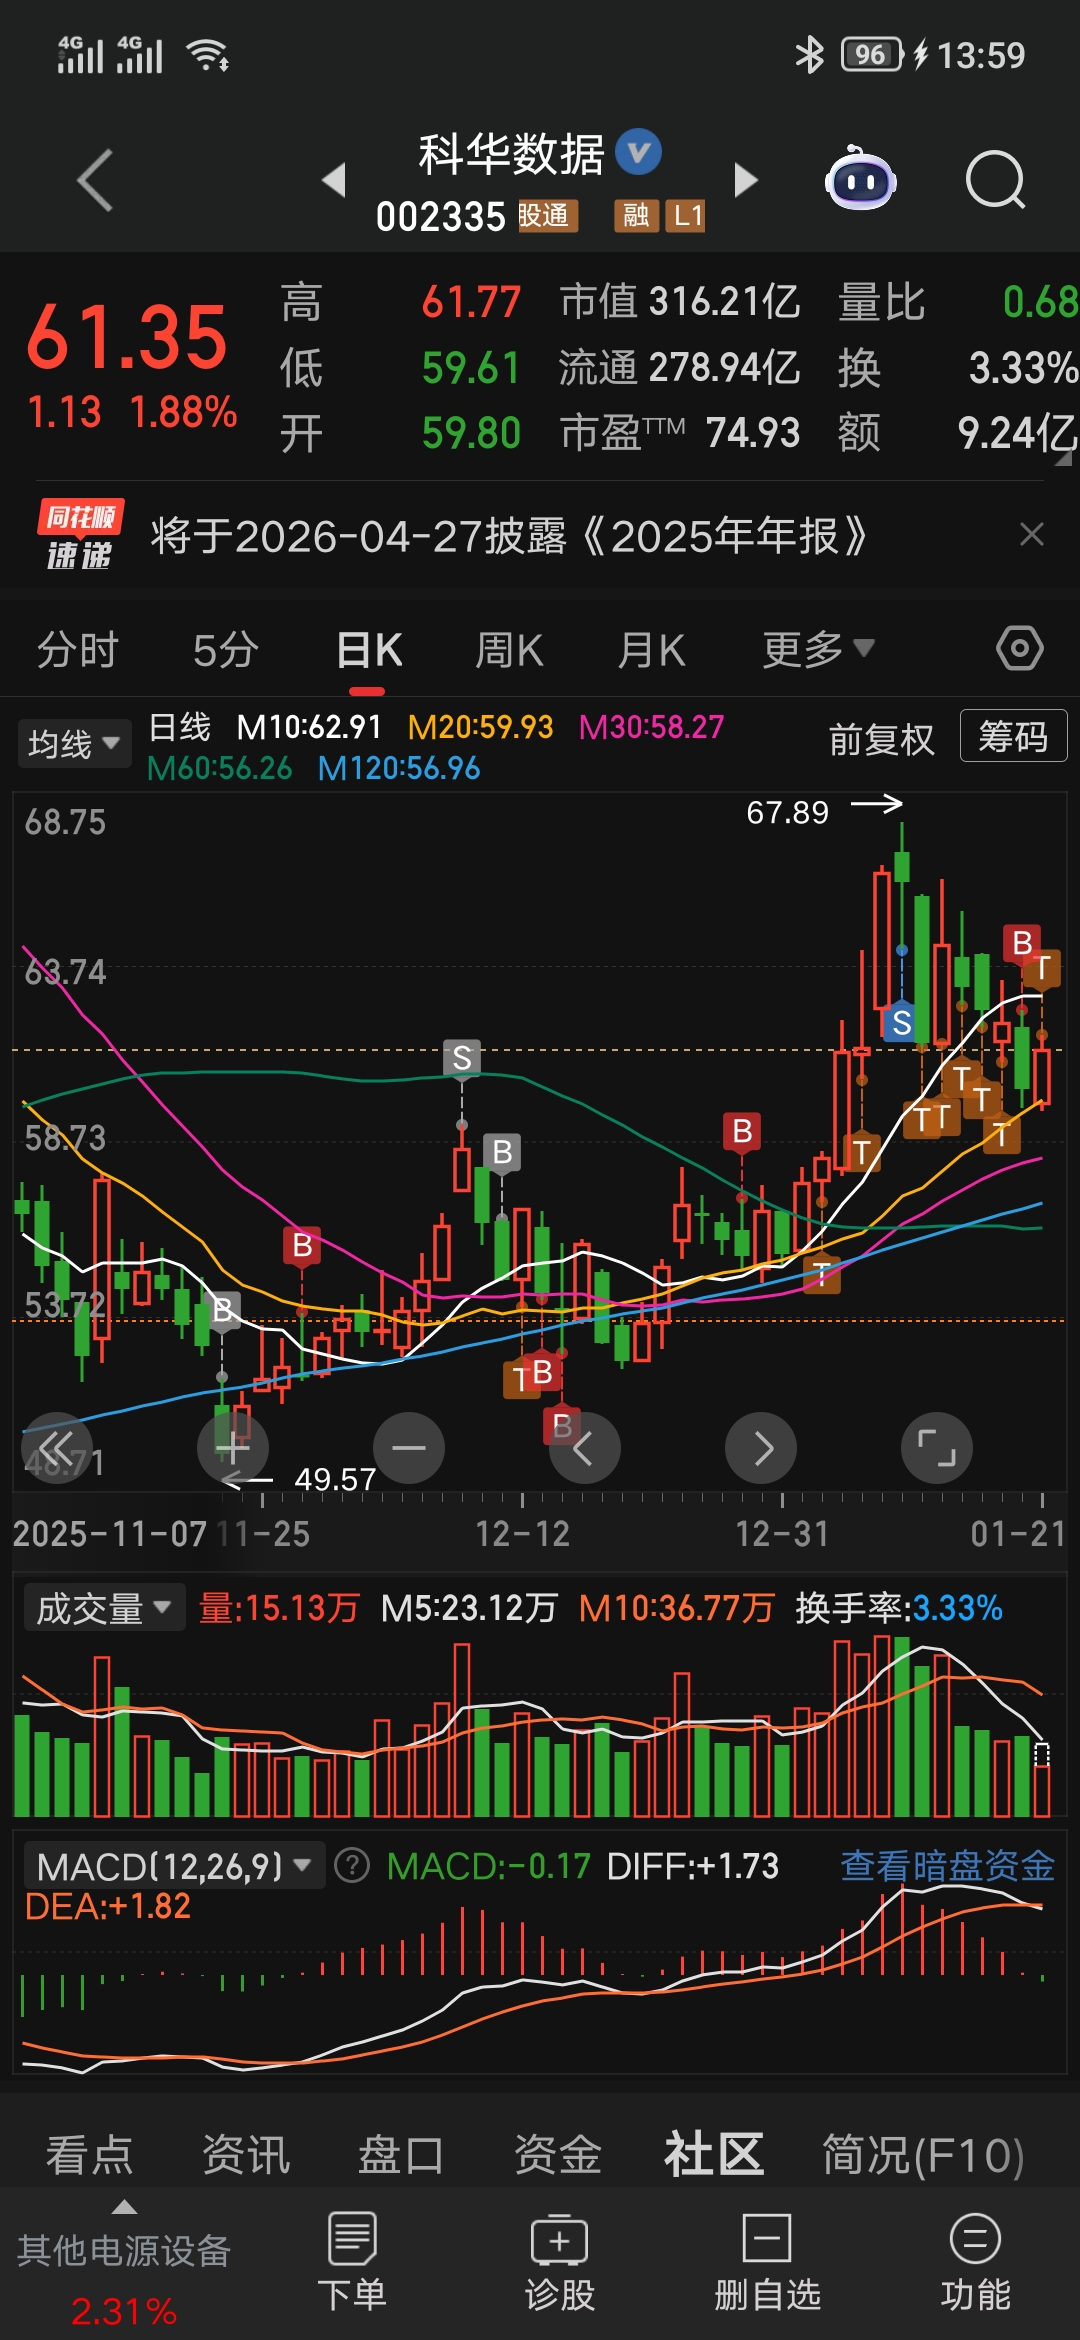The height and width of the screenshot is (2340, 1080).
Task: Tap the back arrow icon
Action: tap(96, 181)
